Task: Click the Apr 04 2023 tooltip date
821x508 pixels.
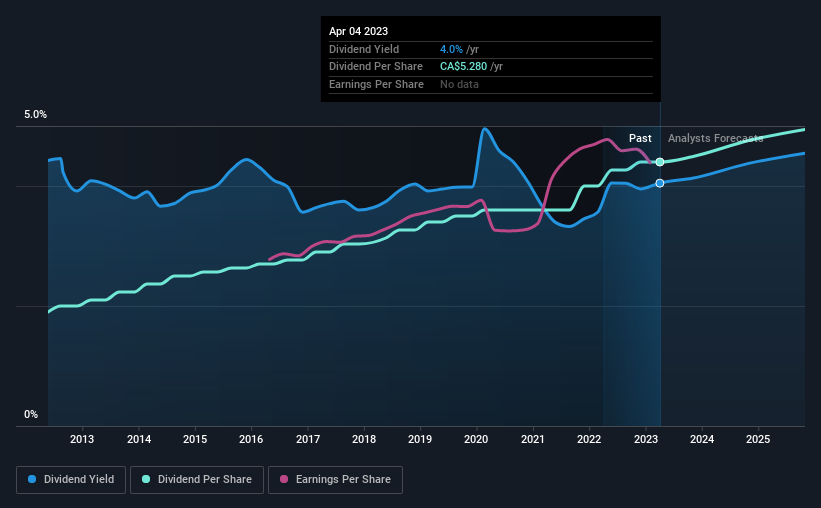Action: 358,31
